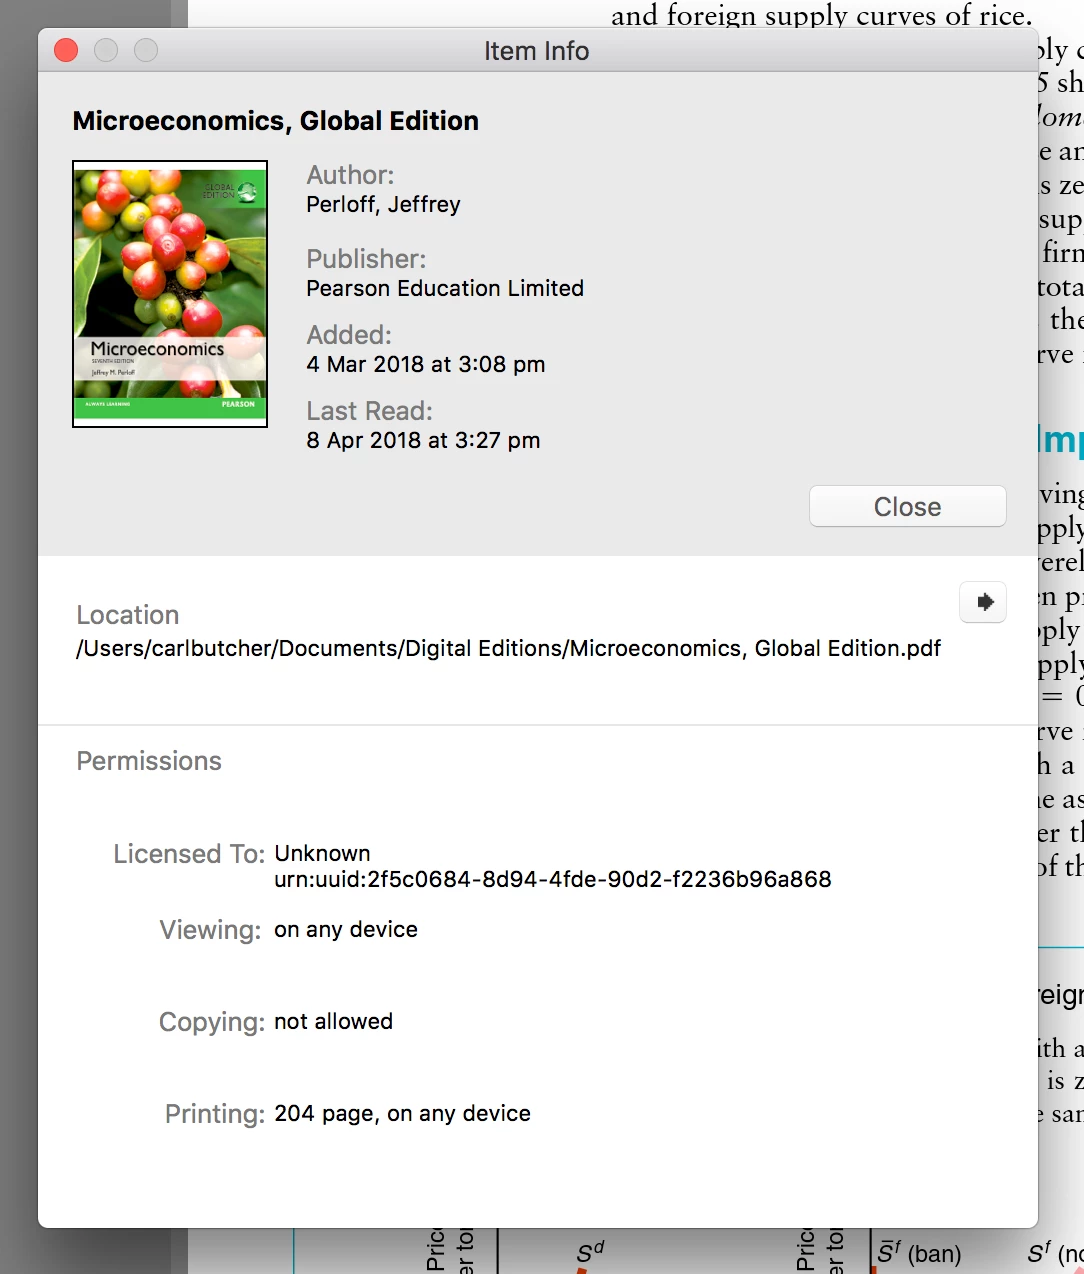This screenshot has width=1084, height=1274.
Task: Click the arrow icon beside Location
Action: [984, 602]
